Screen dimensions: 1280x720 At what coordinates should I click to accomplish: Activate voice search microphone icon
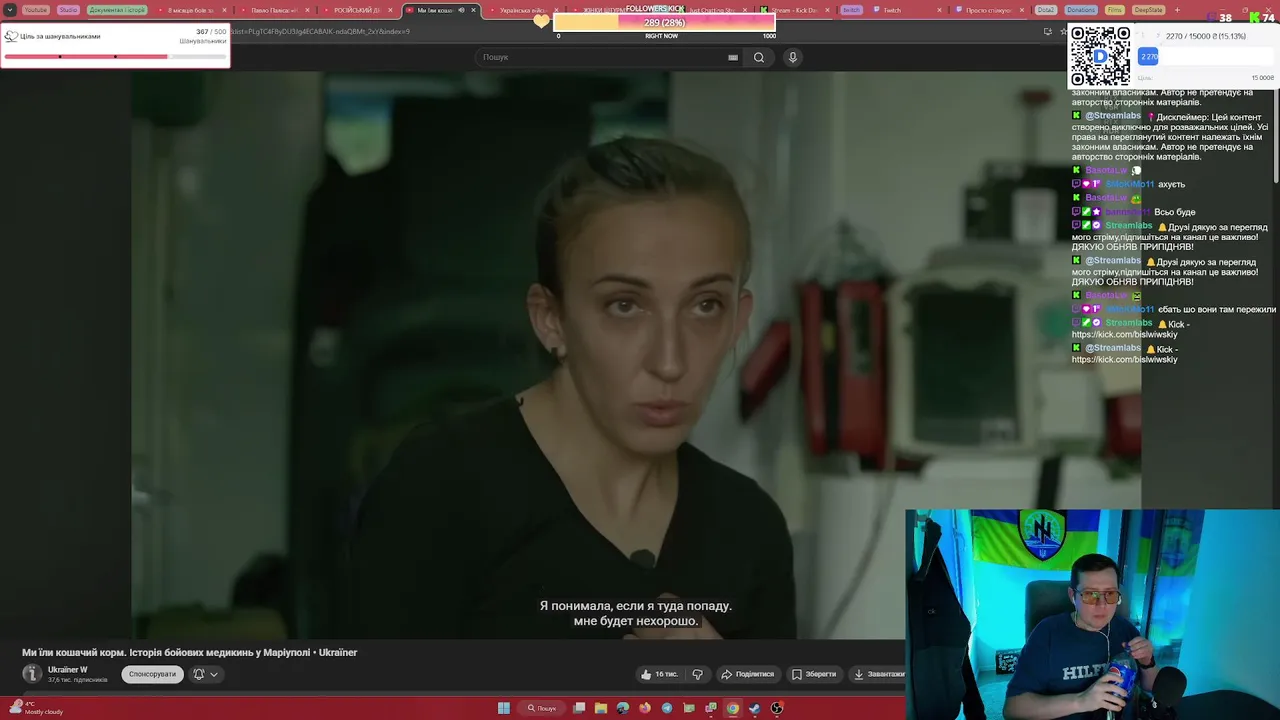coord(793,57)
